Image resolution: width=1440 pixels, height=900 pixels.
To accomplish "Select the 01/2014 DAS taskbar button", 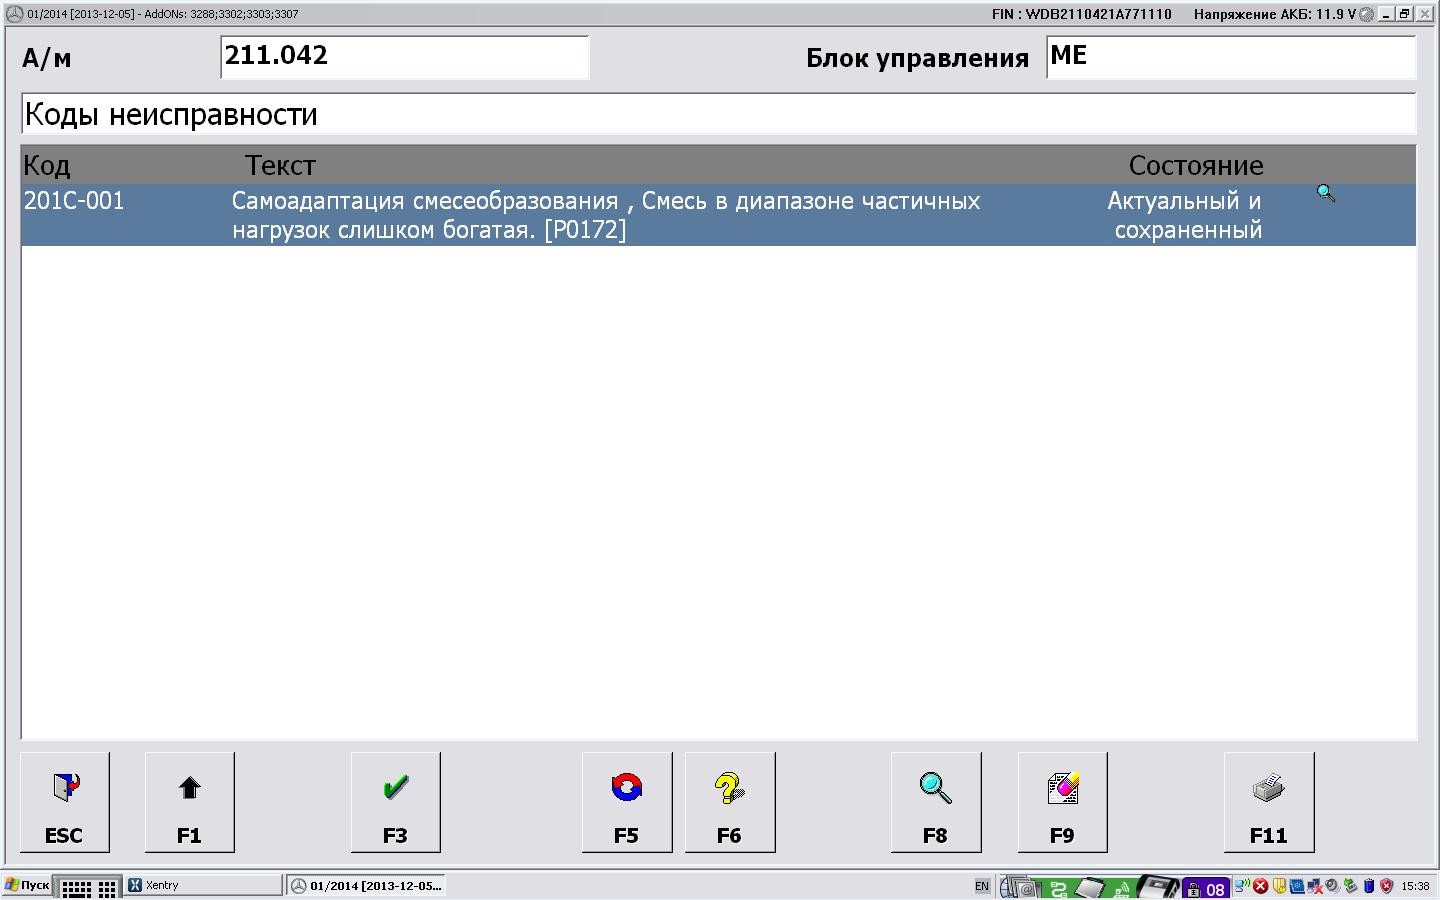I will click(368, 885).
